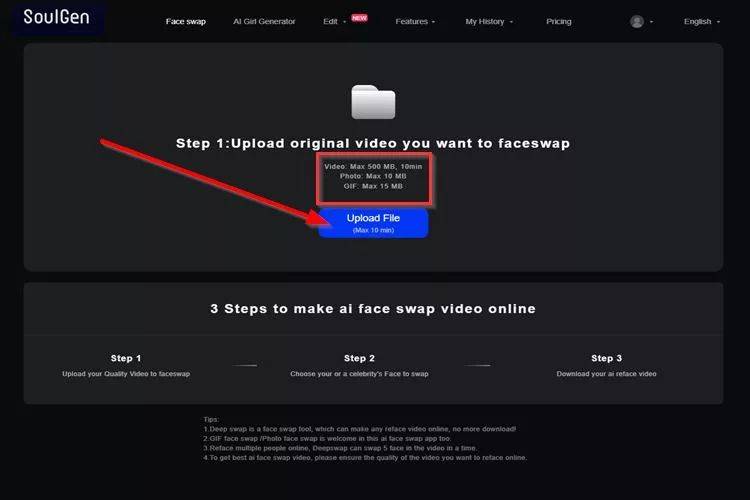750x500 pixels.
Task: Open the My History dropdown
Action: [x=489, y=22]
